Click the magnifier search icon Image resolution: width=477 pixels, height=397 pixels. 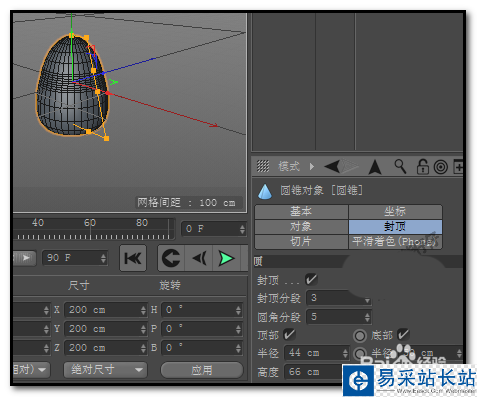tap(400, 166)
